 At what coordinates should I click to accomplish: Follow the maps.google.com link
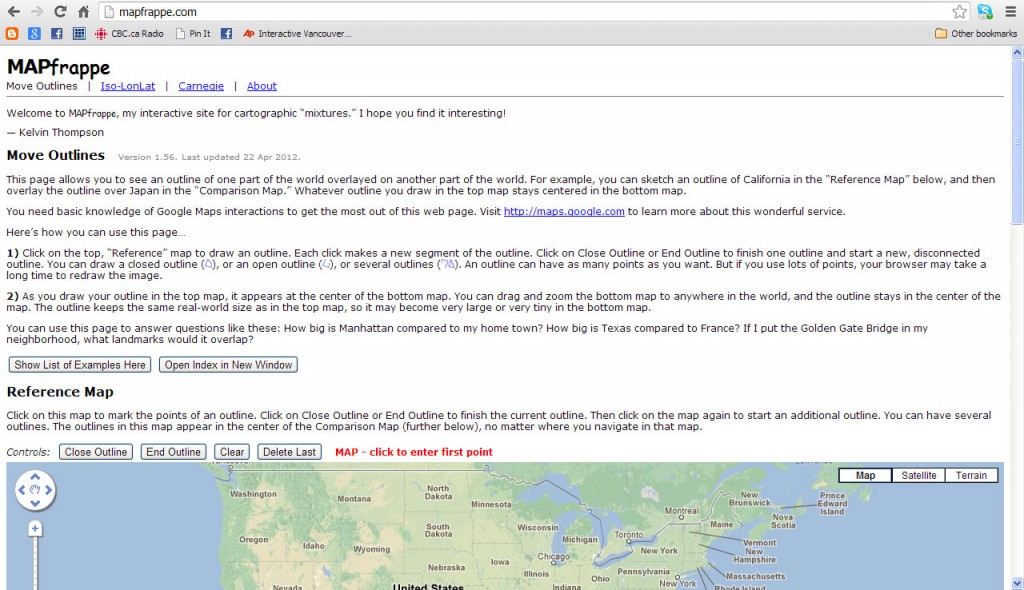[x=564, y=212]
